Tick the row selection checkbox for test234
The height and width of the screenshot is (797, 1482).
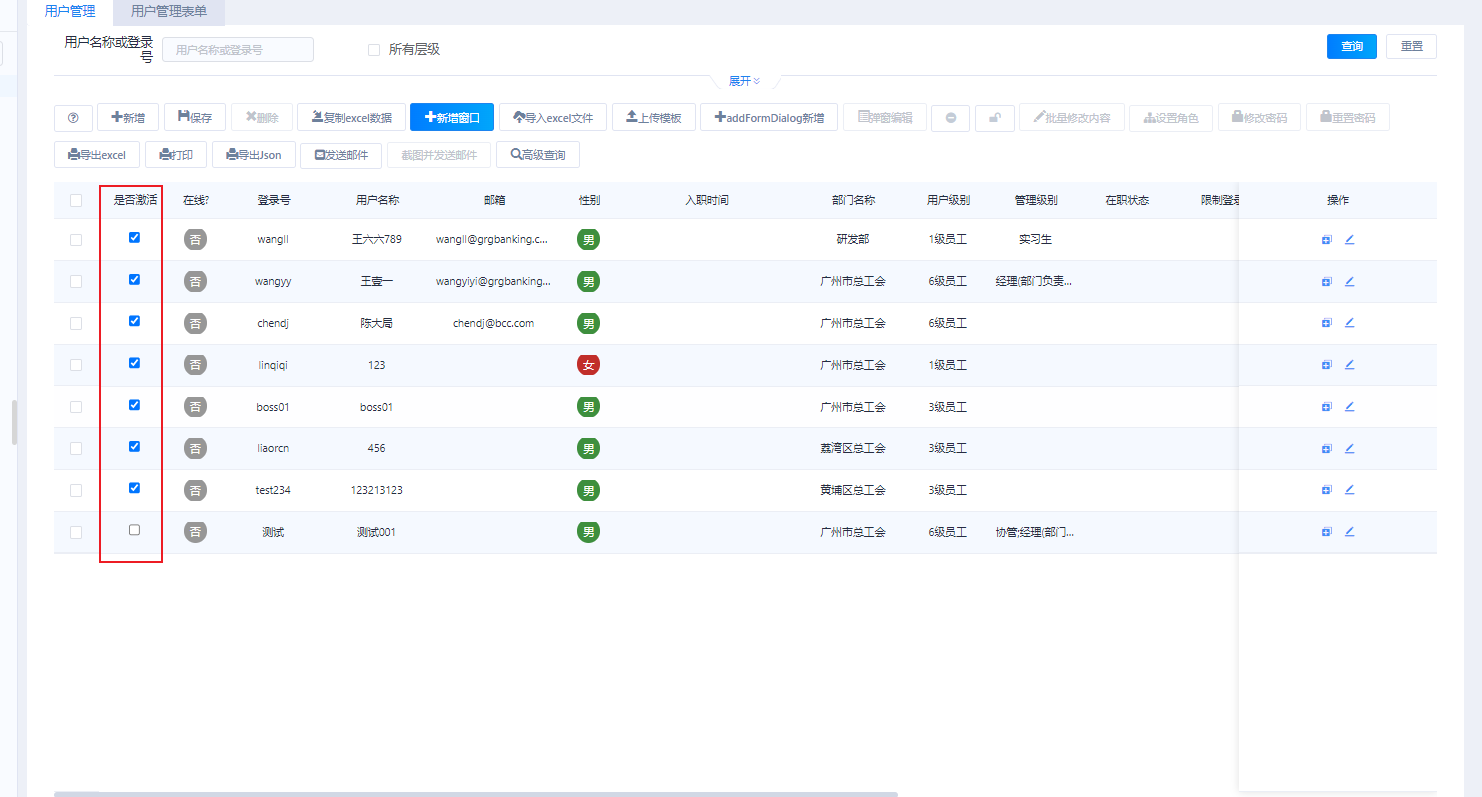pos(76,490)
